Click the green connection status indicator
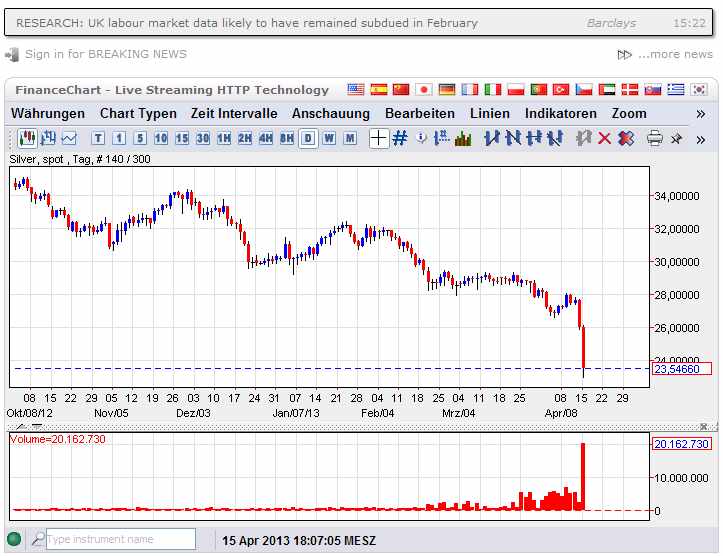The image size is (723, 556). tap(14, 538)
